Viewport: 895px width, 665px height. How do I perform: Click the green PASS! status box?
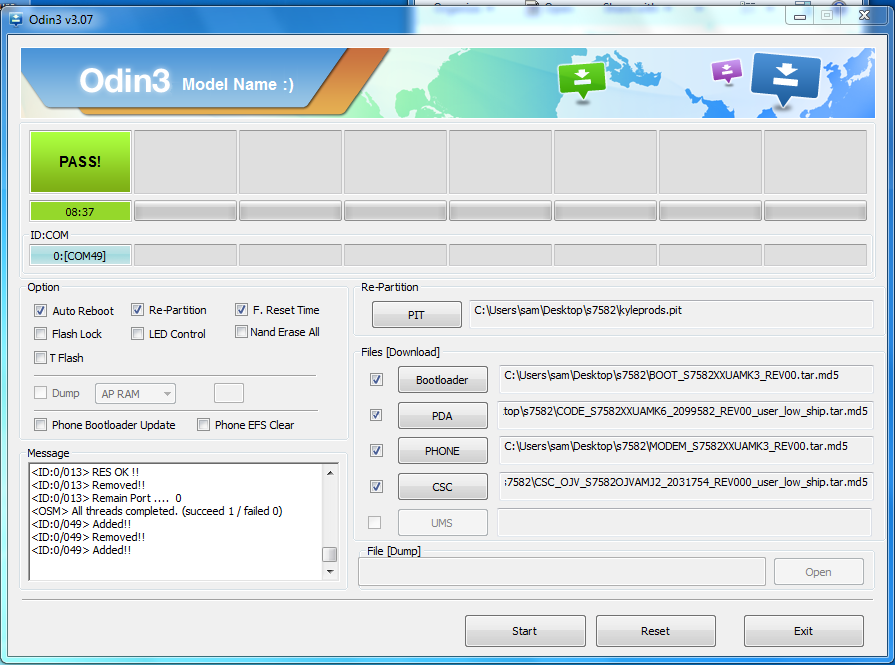80,162
